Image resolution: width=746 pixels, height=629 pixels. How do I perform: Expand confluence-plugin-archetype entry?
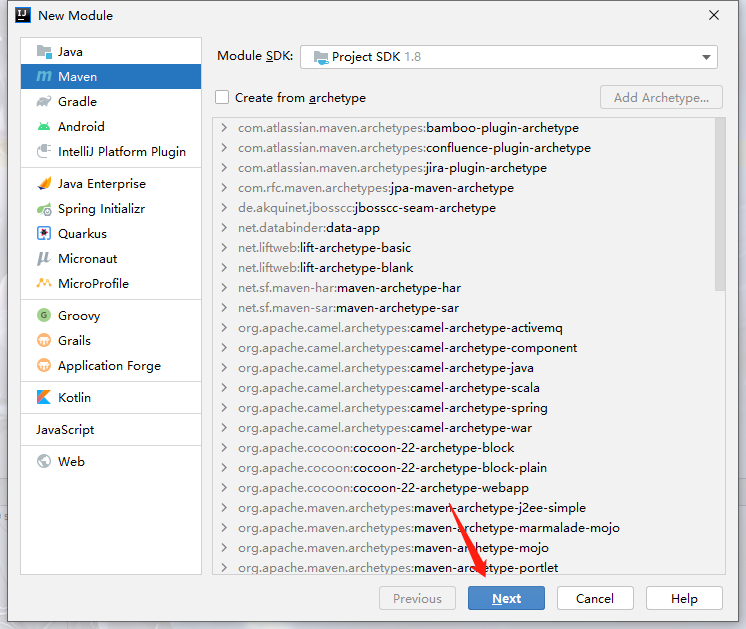(x=224, y=147)
